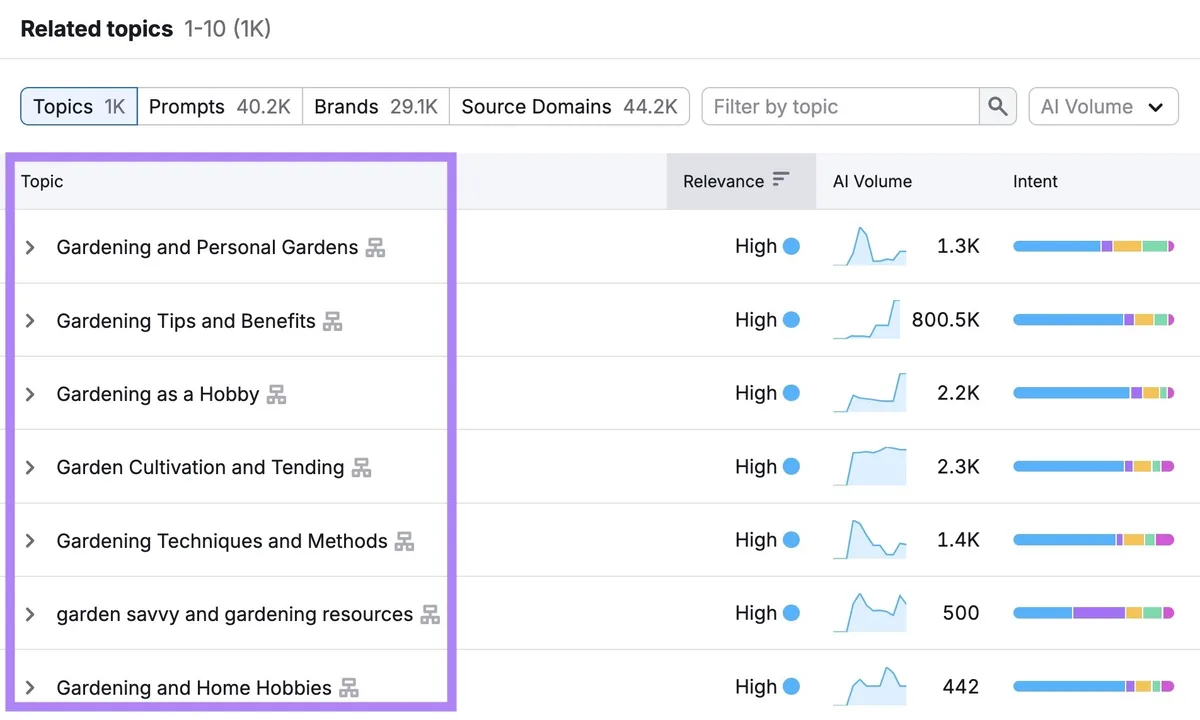Expand the Gardening Techniques and Methods row
The height and width of the screenshot is (720, 1200).
30,541
